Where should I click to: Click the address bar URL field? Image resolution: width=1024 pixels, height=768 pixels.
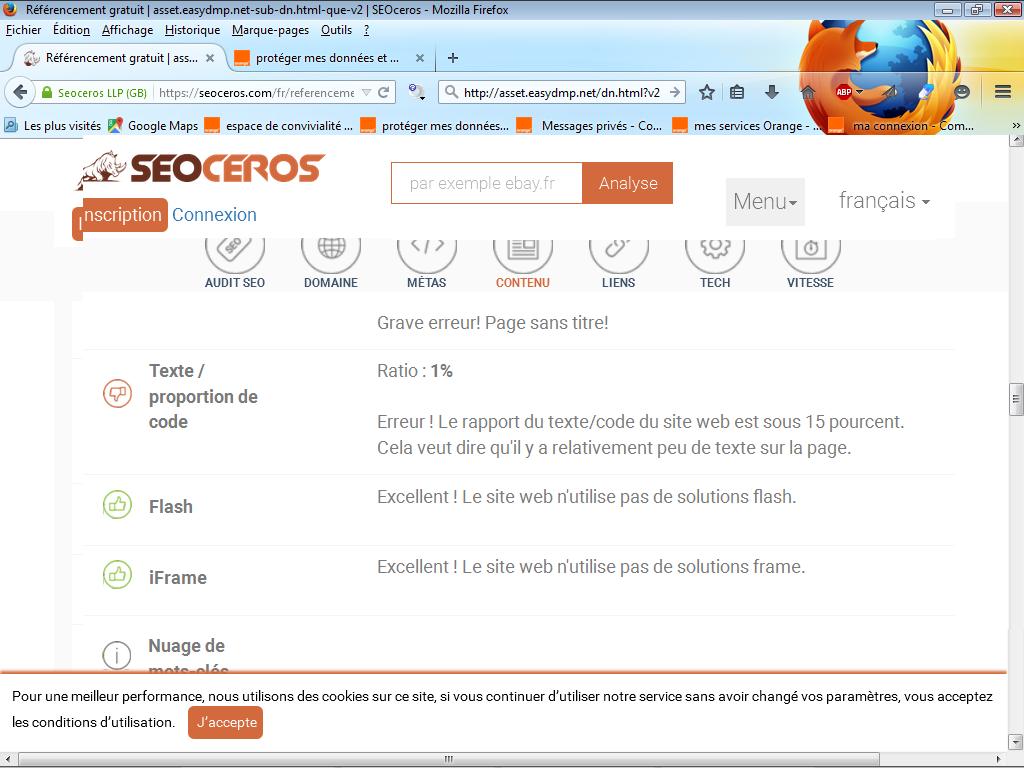coord(256,93)
